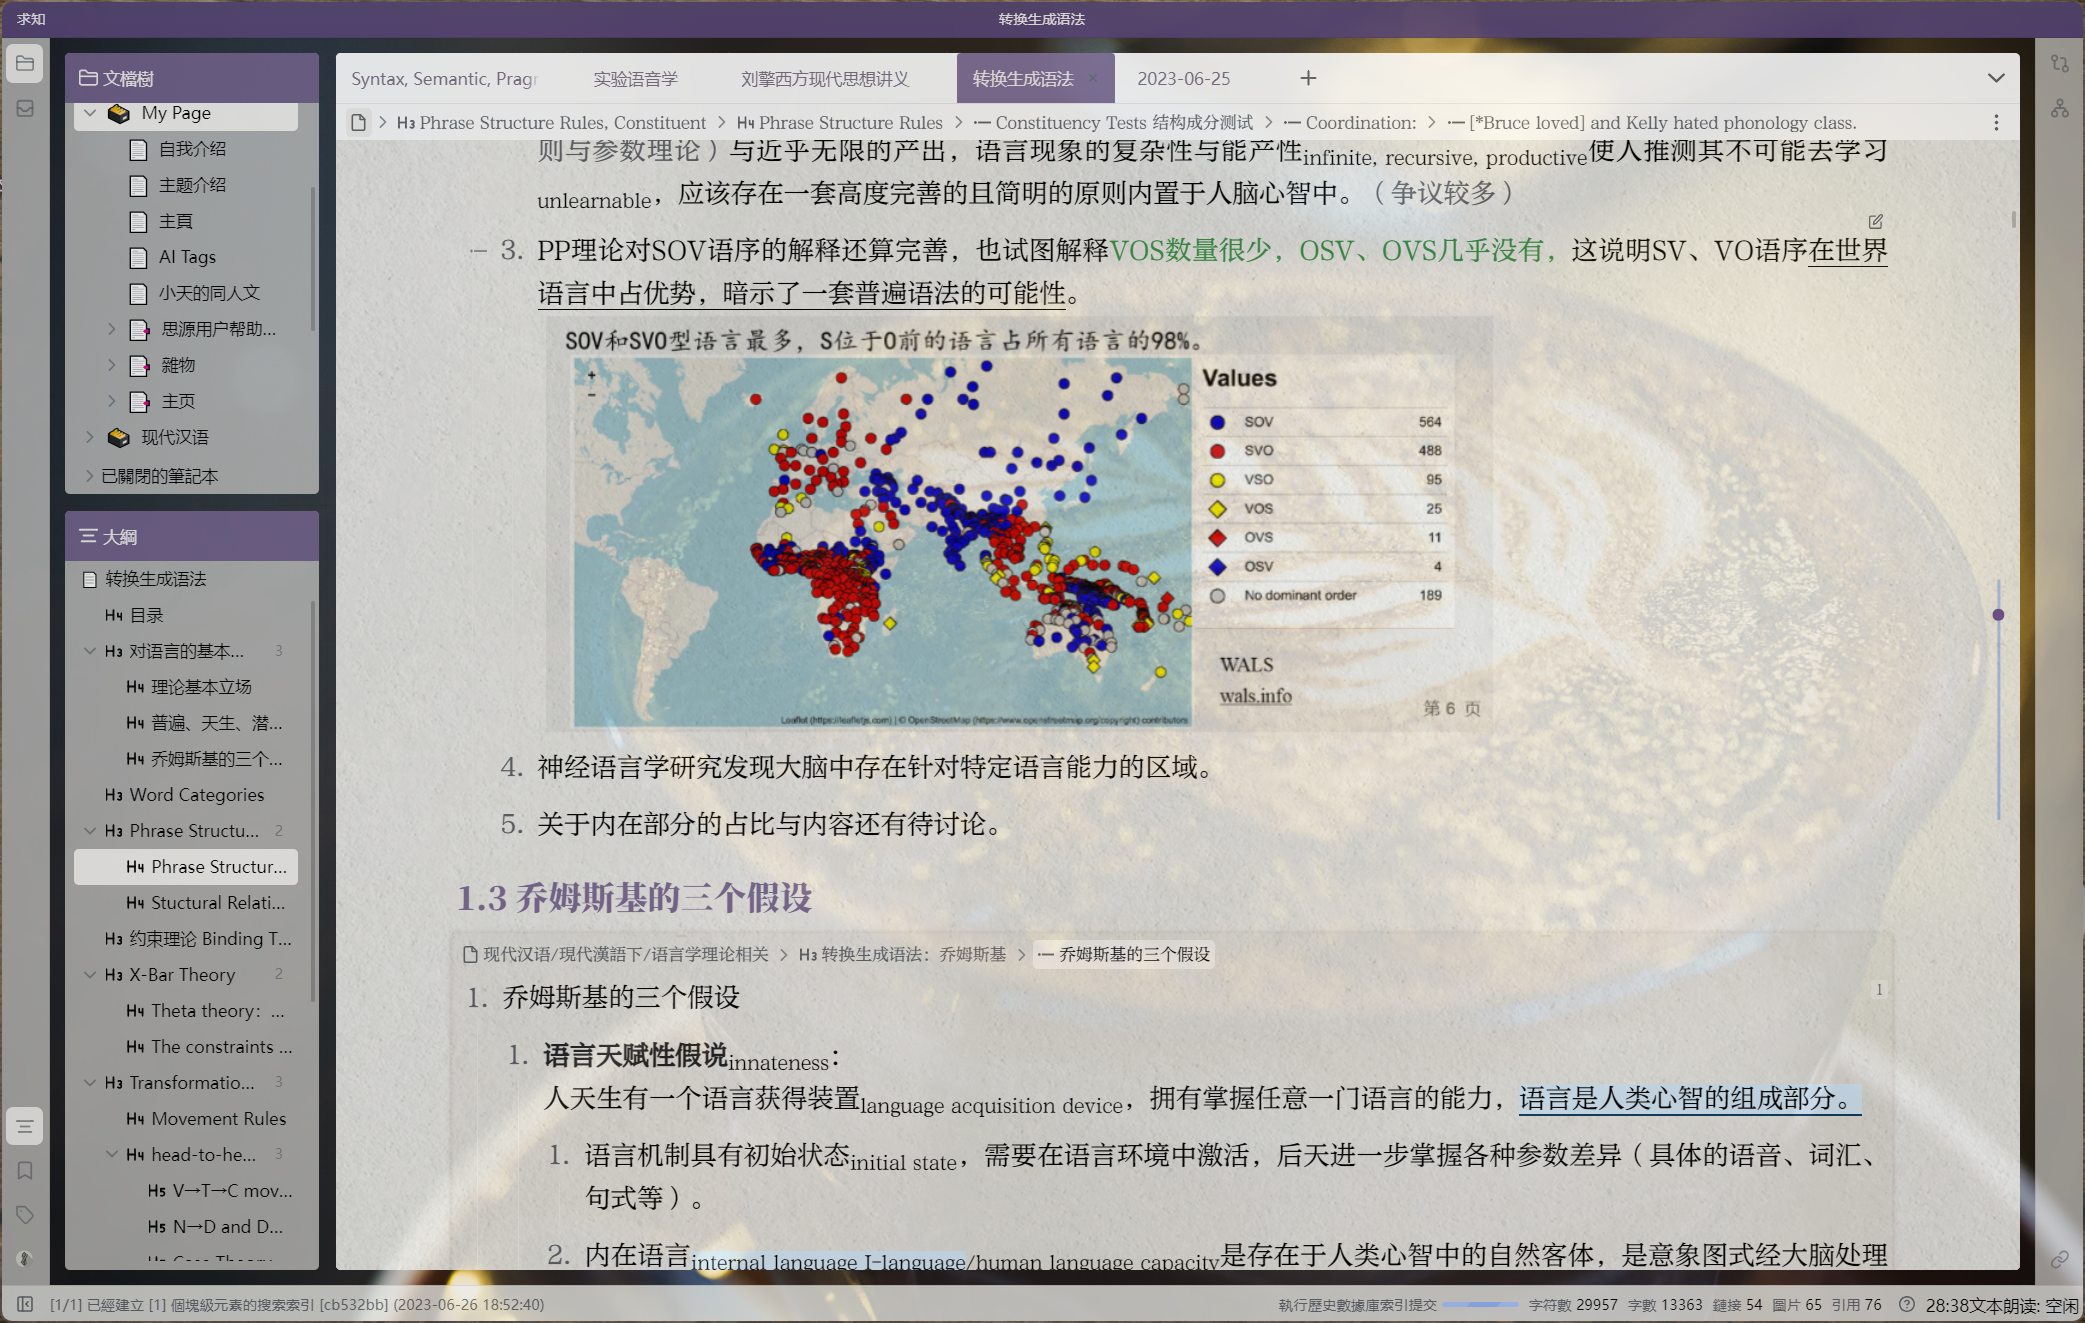Switch to the 实验语音学 tab
The image size is (2085, 1323).
pos(635,79)
